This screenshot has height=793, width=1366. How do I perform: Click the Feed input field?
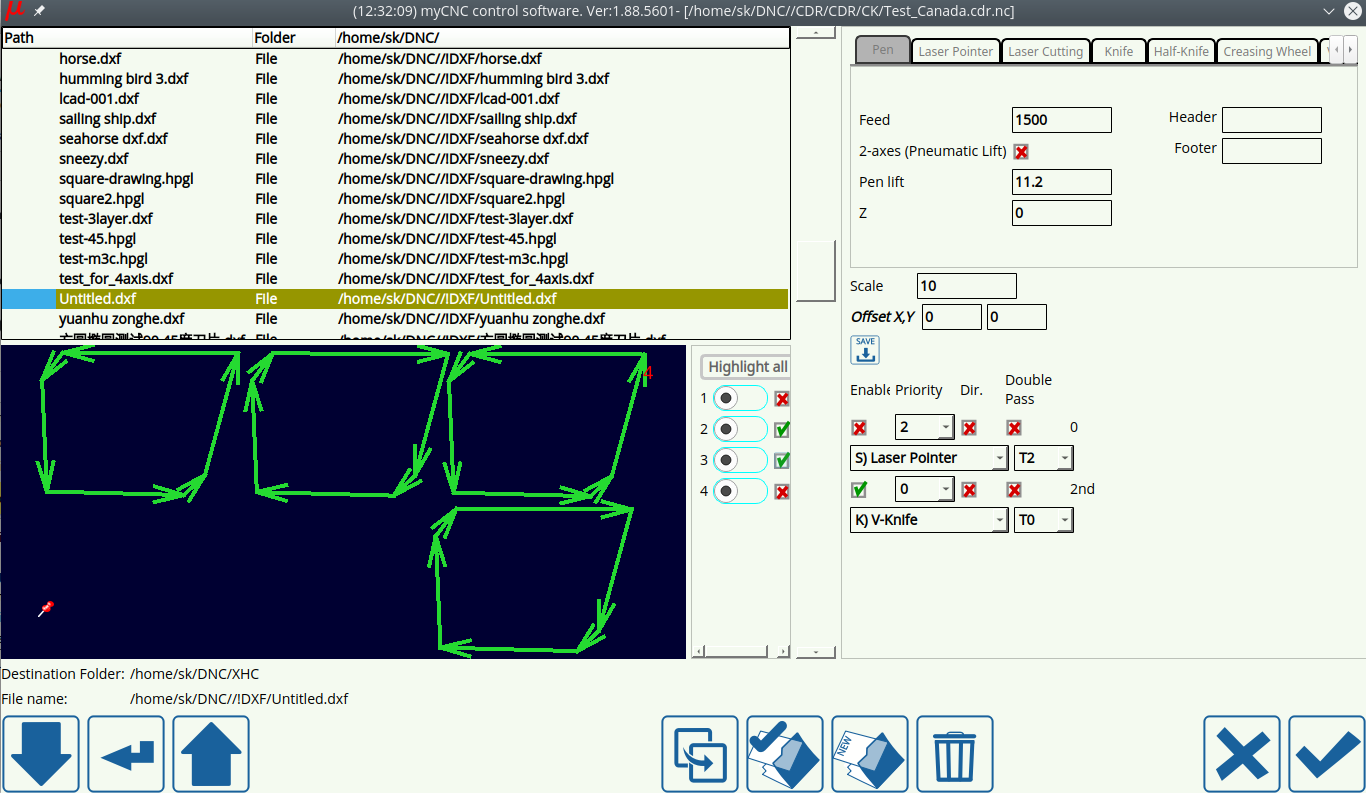point(1061,120)
